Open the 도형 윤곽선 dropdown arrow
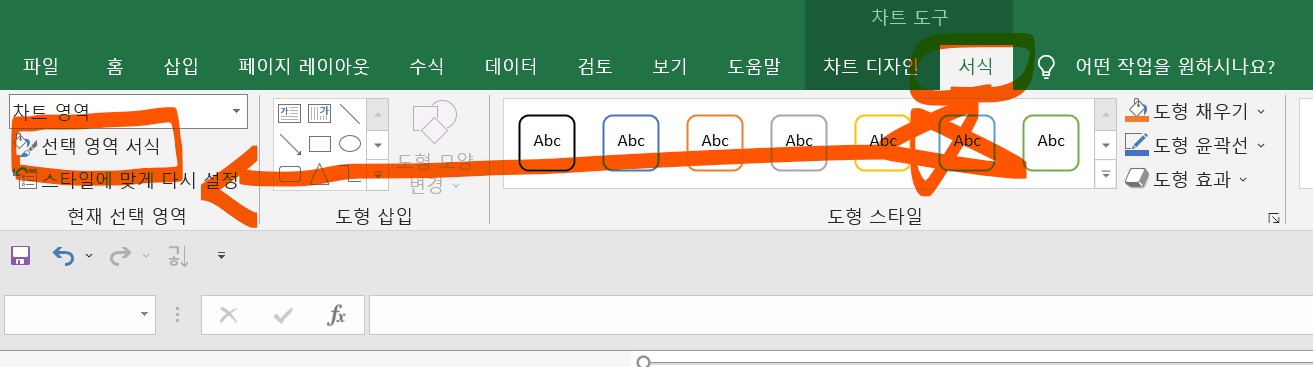The image size is (1313, 367). click(x=1260, y=145)
